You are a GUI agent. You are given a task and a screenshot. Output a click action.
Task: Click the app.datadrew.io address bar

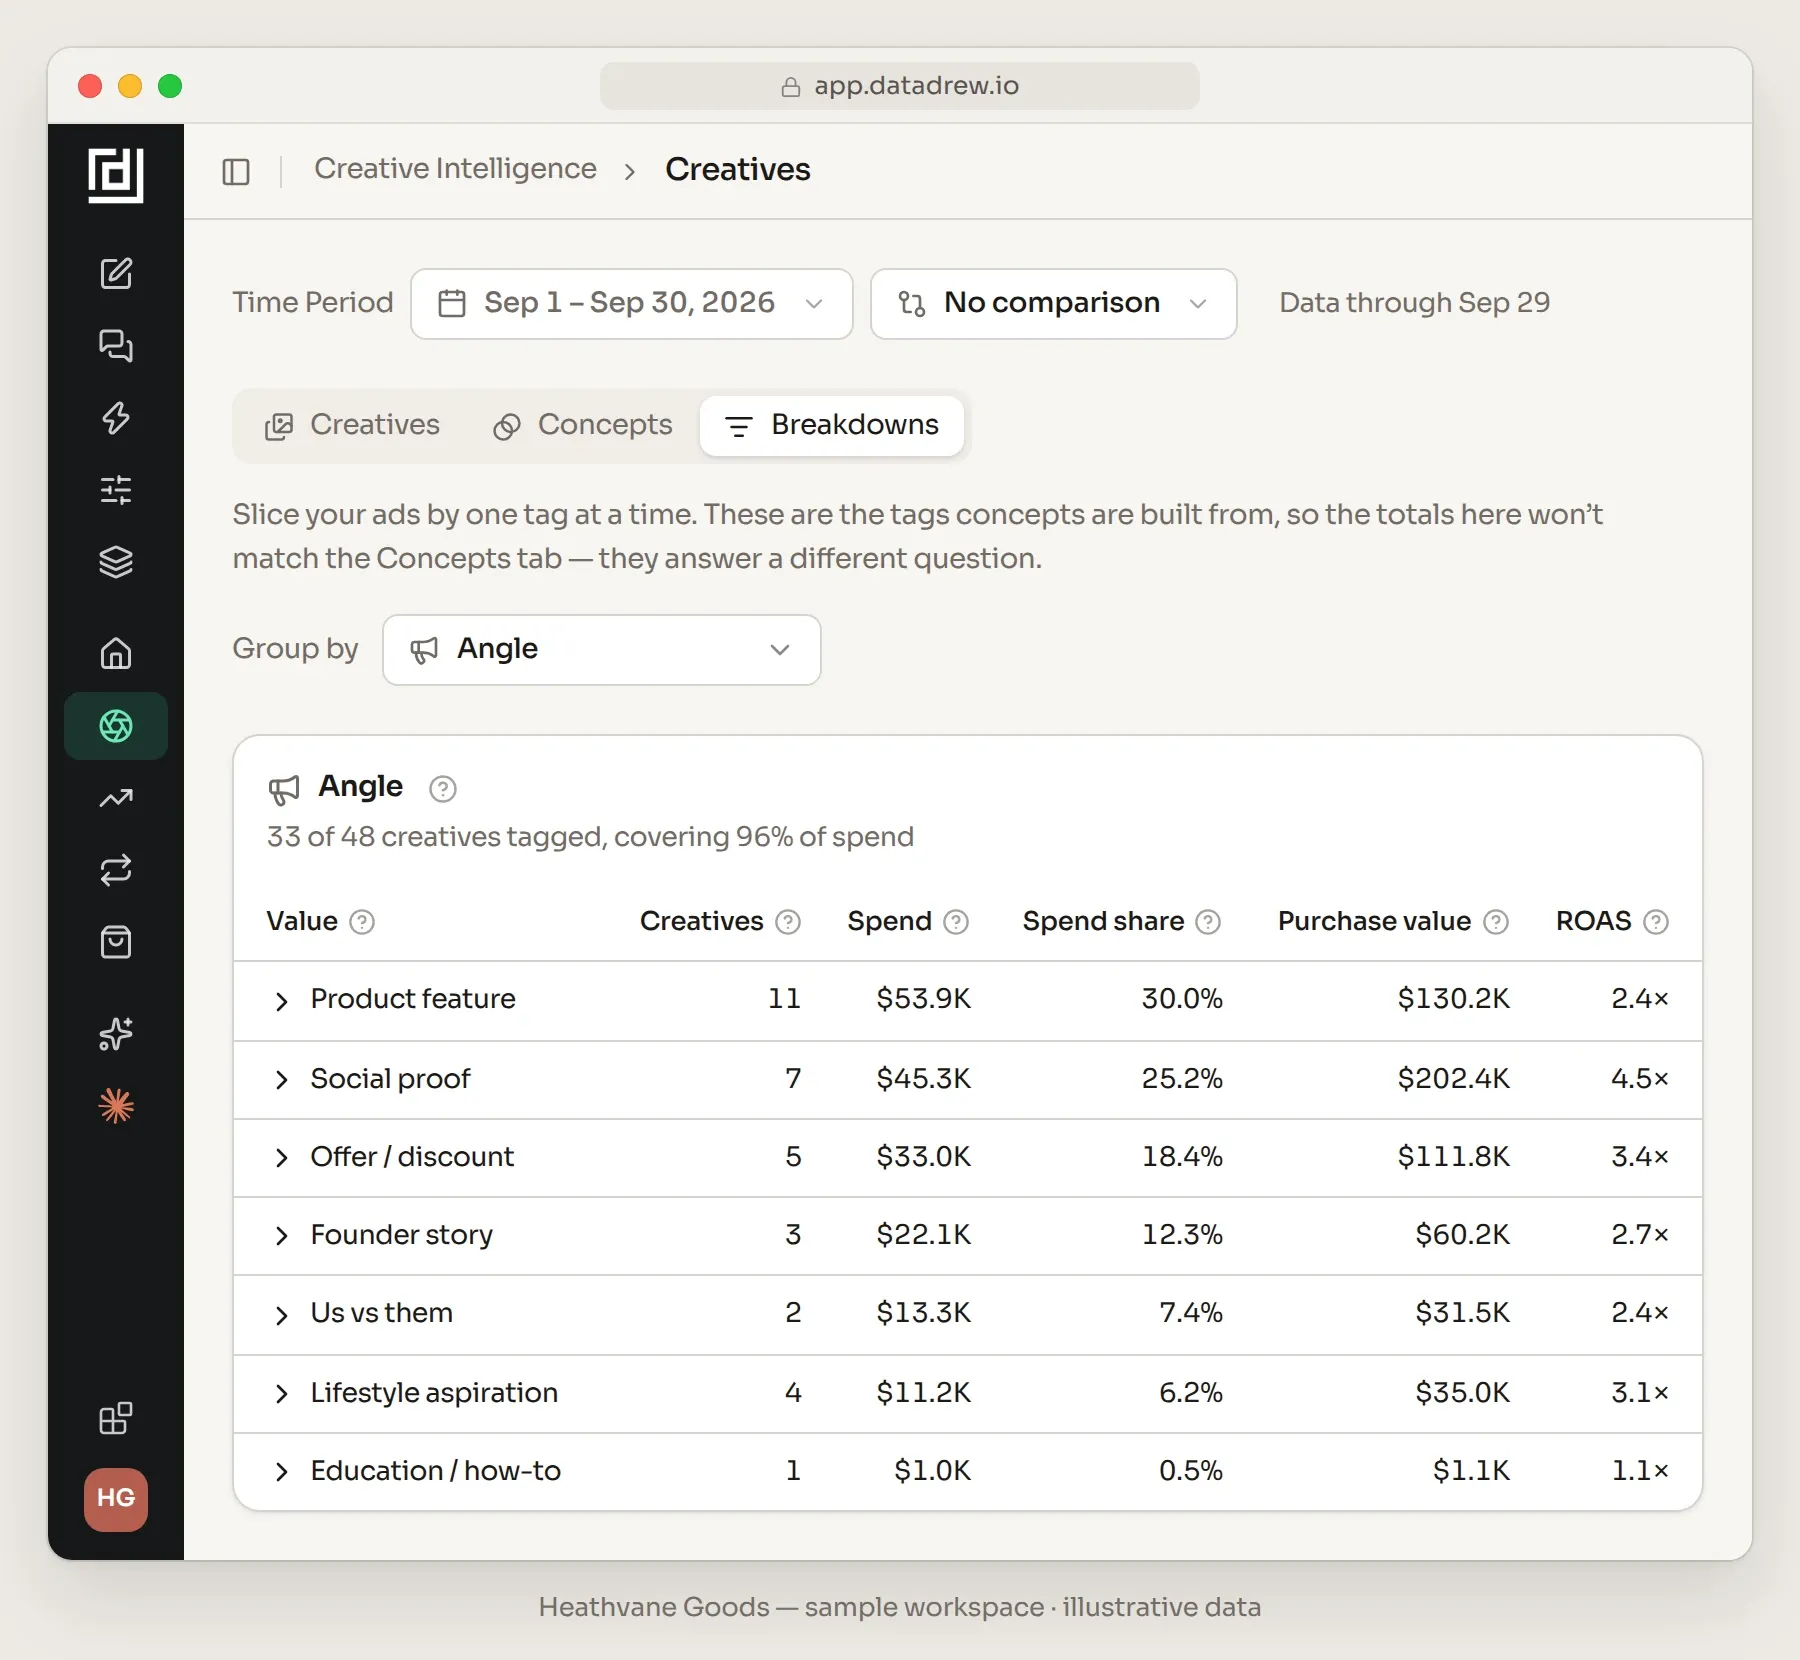coord(900,86)
